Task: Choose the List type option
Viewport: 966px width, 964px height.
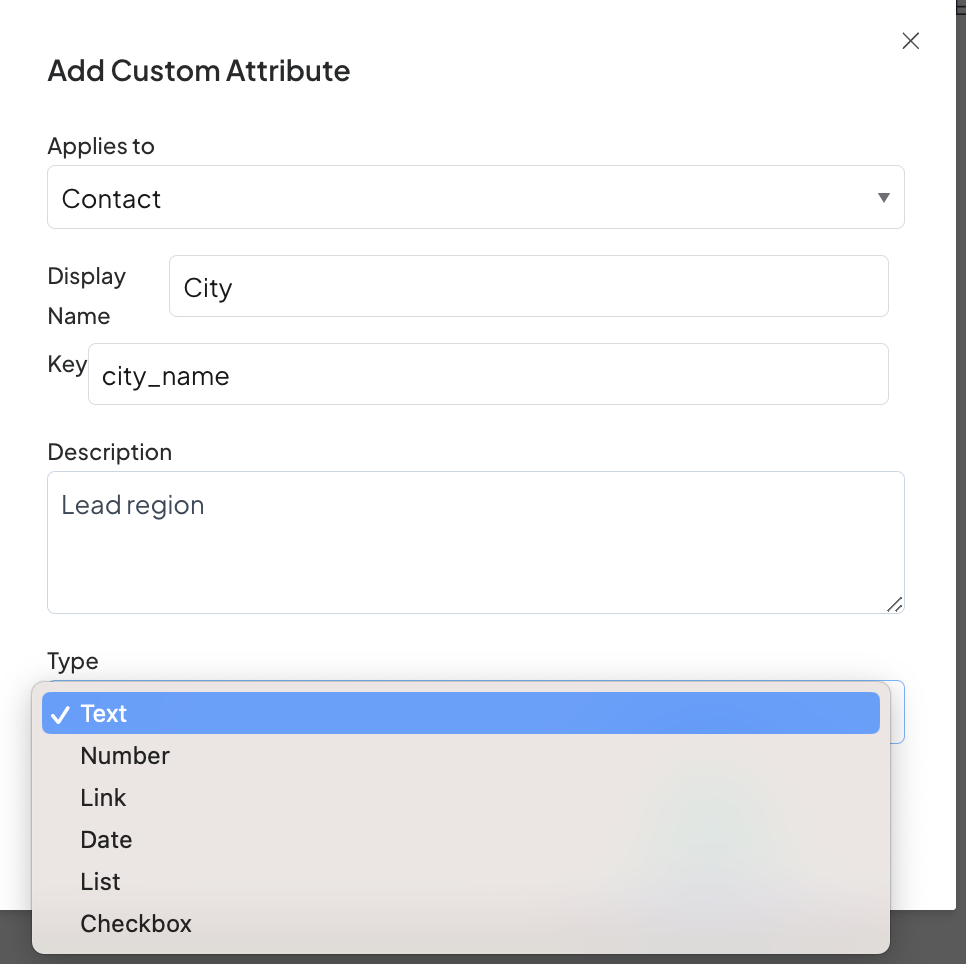Action: [x=101, y=882]
